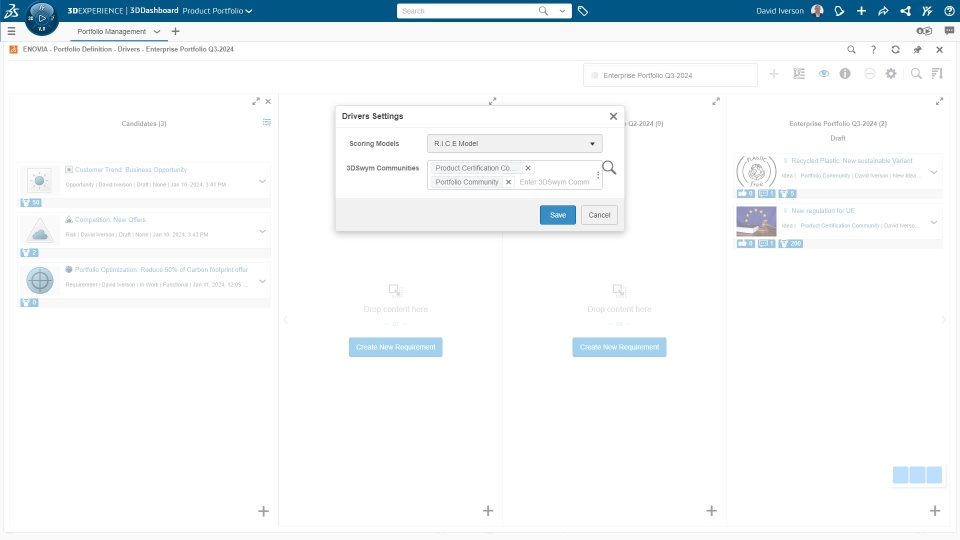Open Scoring Models R.I.C.E Model dropdown
Viewport: 960px width, 540px height.
click(515, 143)
